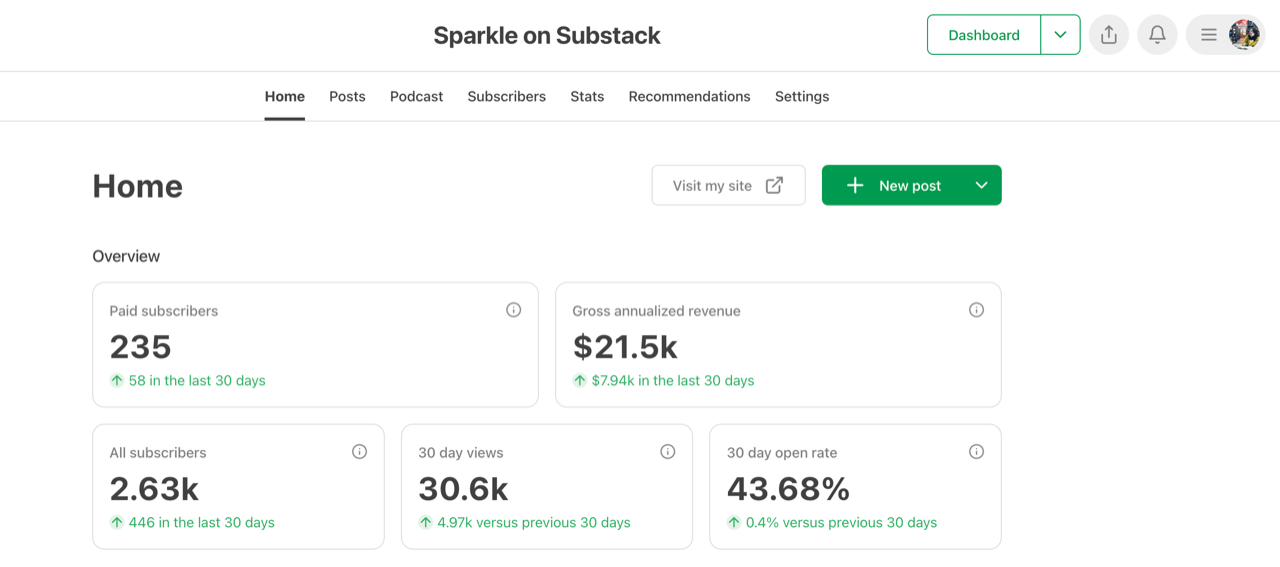Switch to the Posts tab

(x=347, y=97)
